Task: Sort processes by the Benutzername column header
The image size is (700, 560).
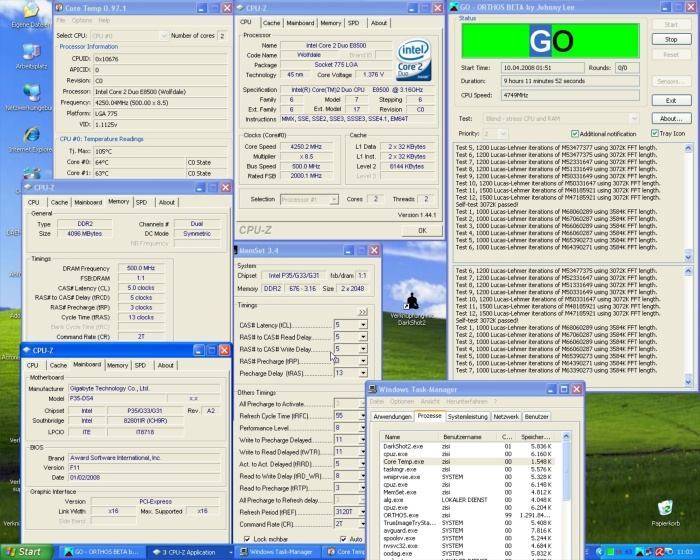Action: (470, 436)
